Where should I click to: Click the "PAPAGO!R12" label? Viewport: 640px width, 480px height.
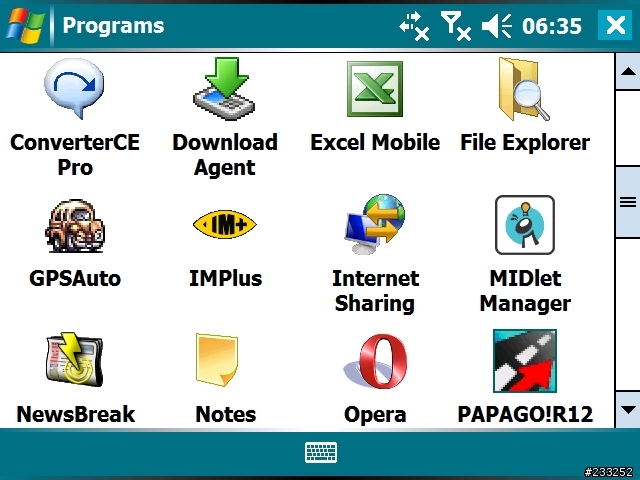[x=525, y=414]
